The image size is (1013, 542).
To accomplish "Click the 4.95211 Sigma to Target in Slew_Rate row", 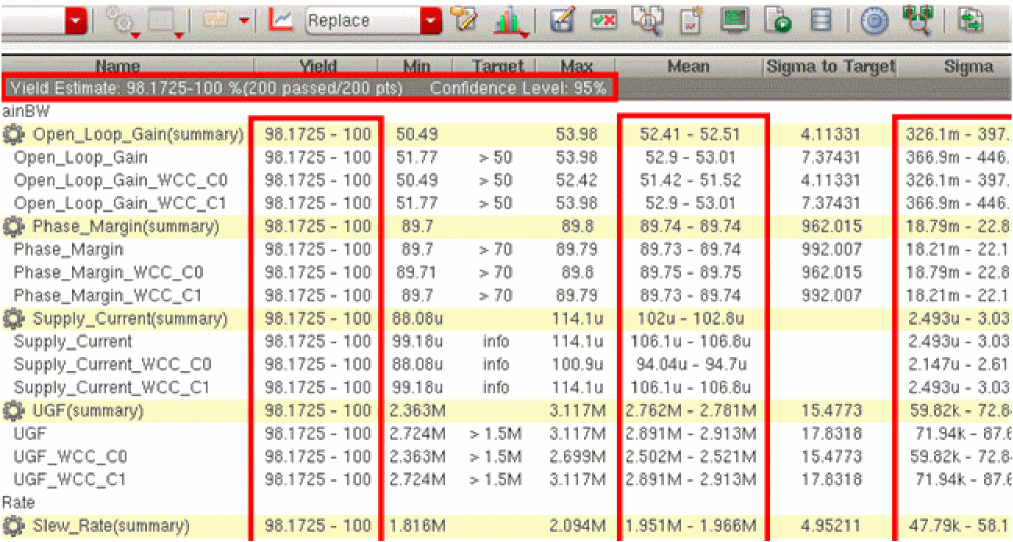I will click(x=831, y=526).
